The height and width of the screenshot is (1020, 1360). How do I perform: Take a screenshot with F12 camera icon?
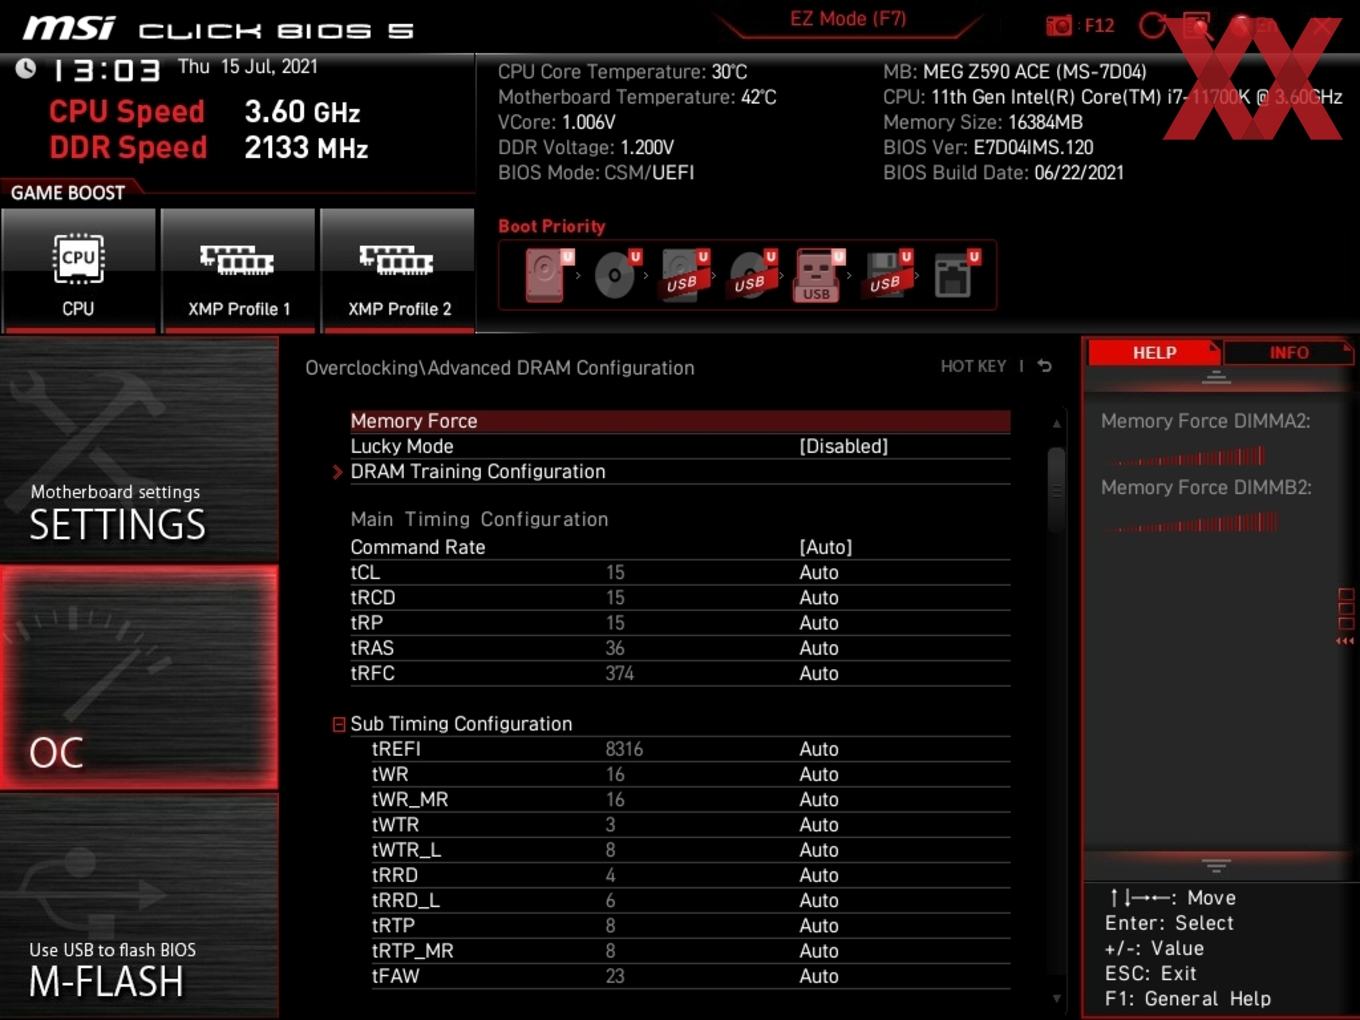(1059, 25)
